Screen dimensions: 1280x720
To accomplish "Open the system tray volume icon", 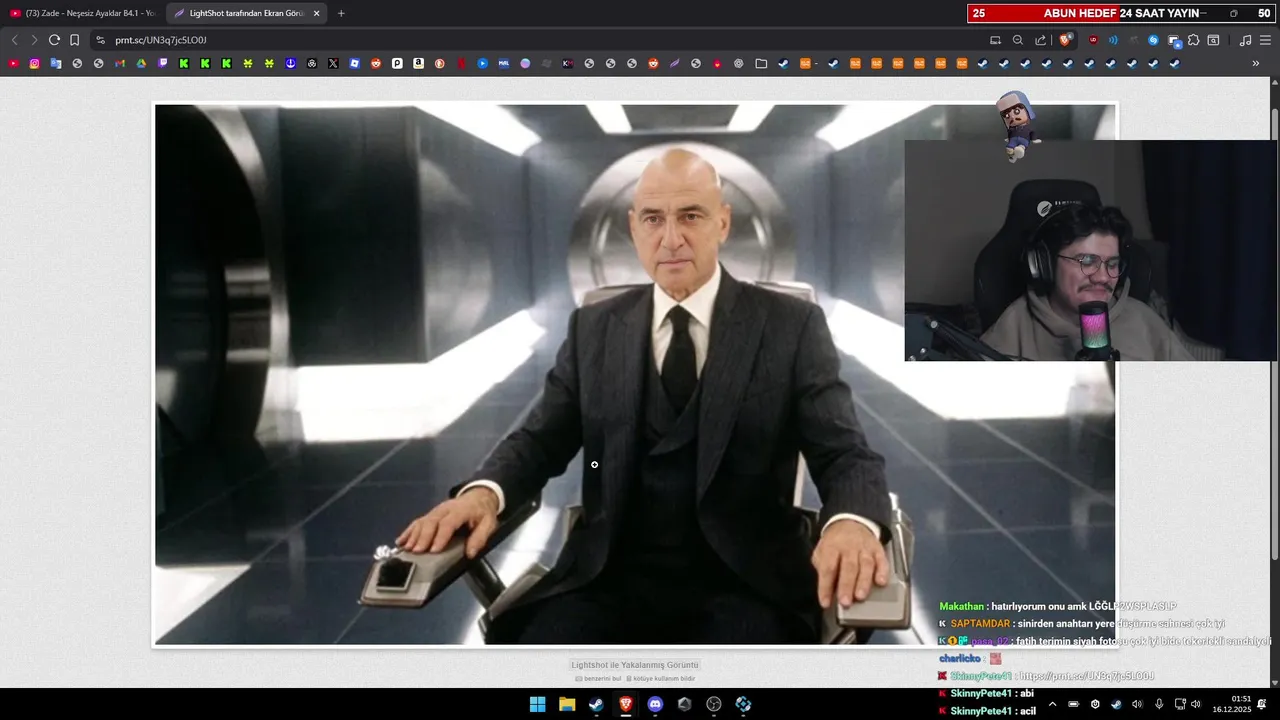I will point(1195,704).
